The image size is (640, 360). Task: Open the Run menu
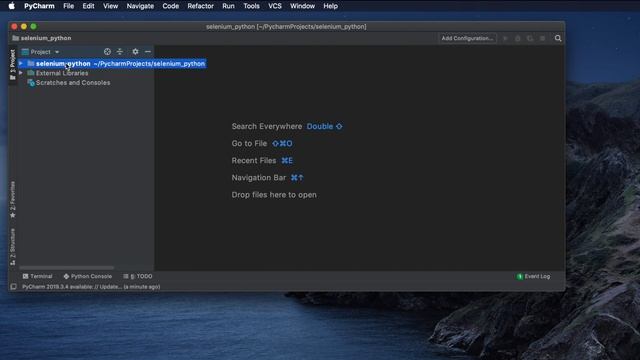click(228, 6)
